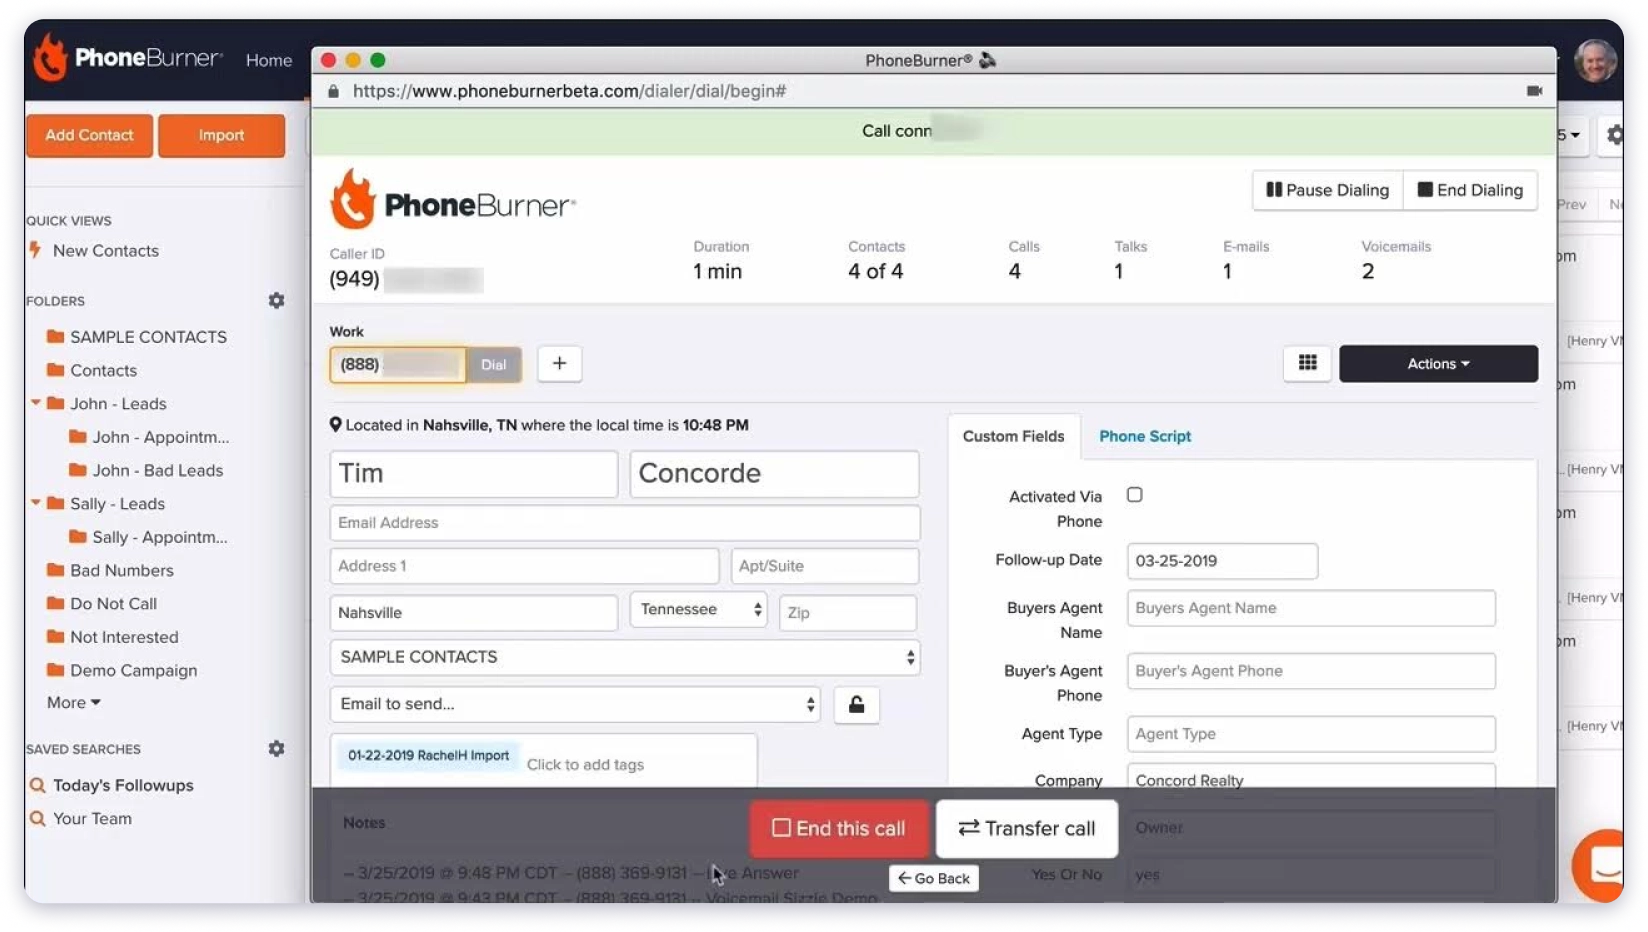The width and height of the screenshot is (1648, 932).
Task: Switch to the Phone Script tab
Action: (x=1145, y=436)
